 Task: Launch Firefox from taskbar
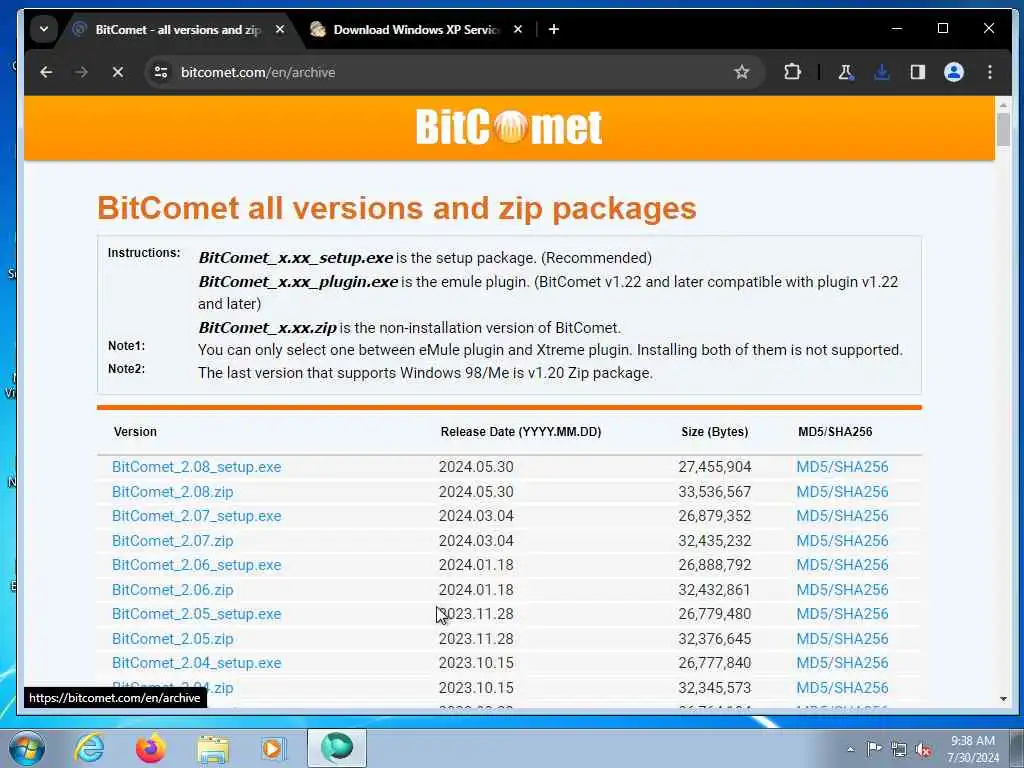point(151,748)
